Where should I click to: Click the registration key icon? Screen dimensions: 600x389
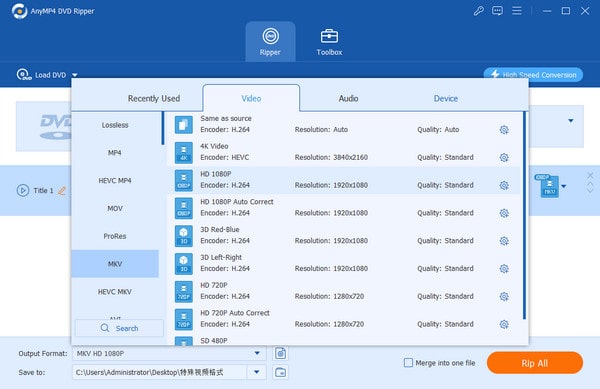coord(478,11)
